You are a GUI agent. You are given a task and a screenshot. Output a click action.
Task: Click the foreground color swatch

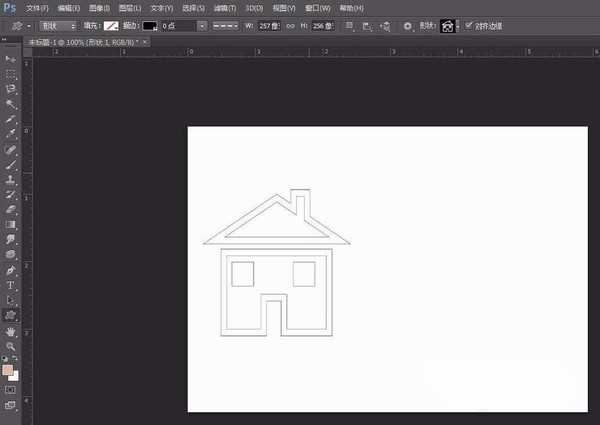pos(8,369)
